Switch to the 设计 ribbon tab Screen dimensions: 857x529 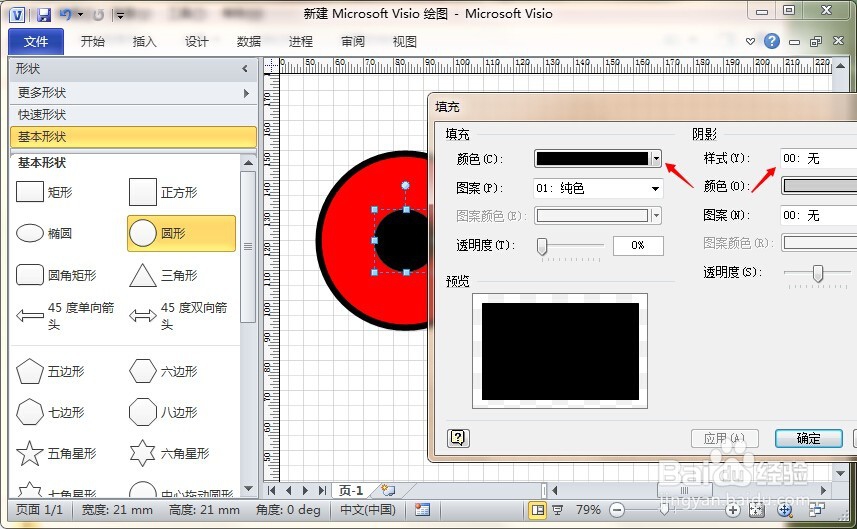[196, 42]
